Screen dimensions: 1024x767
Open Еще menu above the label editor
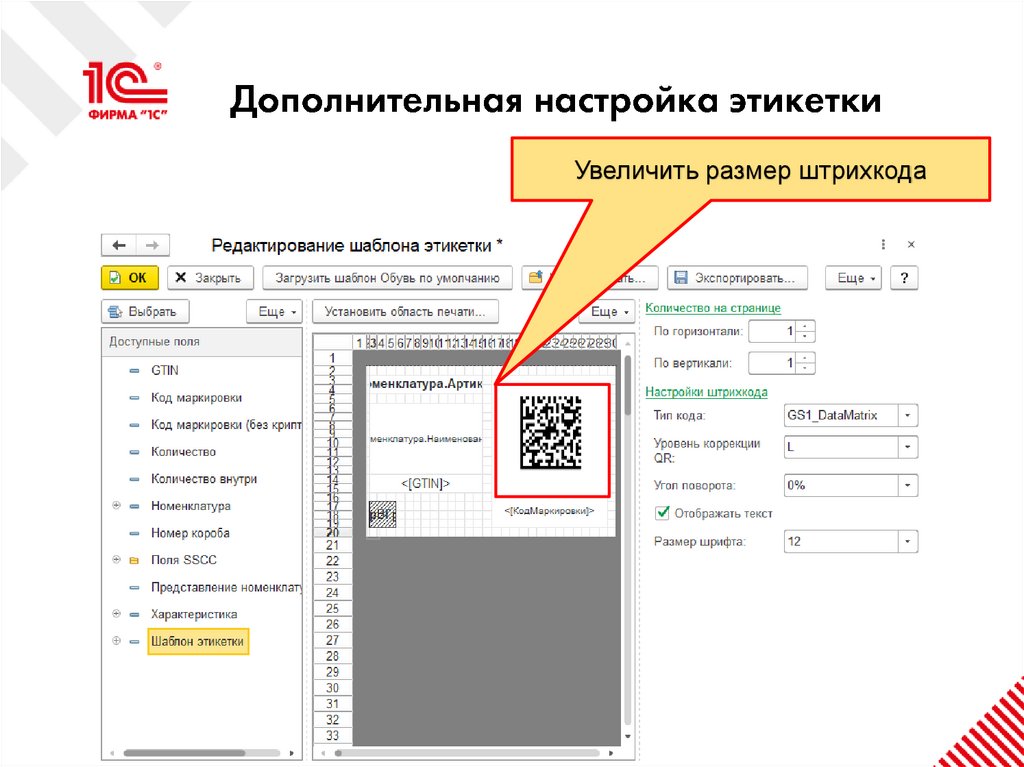tap(607, 312)
